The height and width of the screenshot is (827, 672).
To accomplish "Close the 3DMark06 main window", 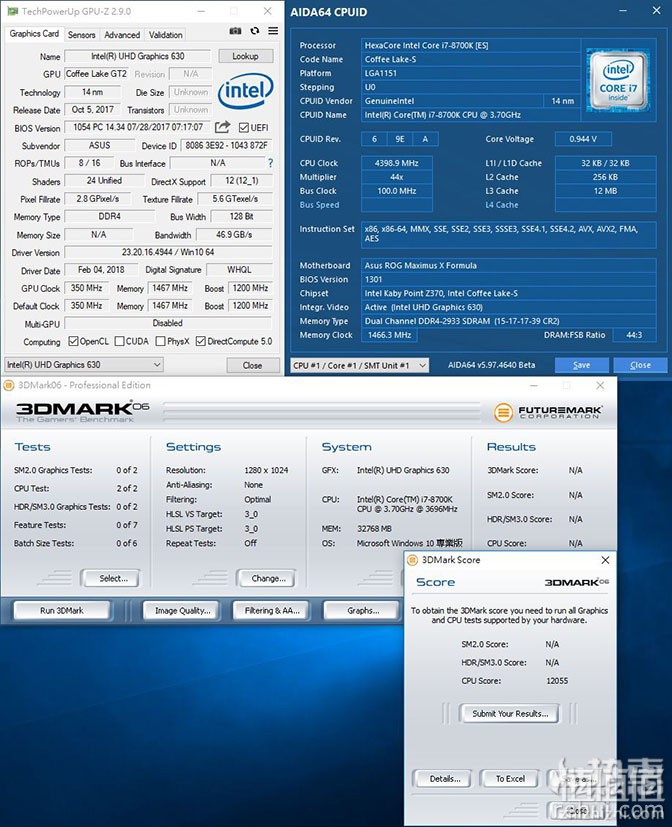I will click(x=600, y=386).
